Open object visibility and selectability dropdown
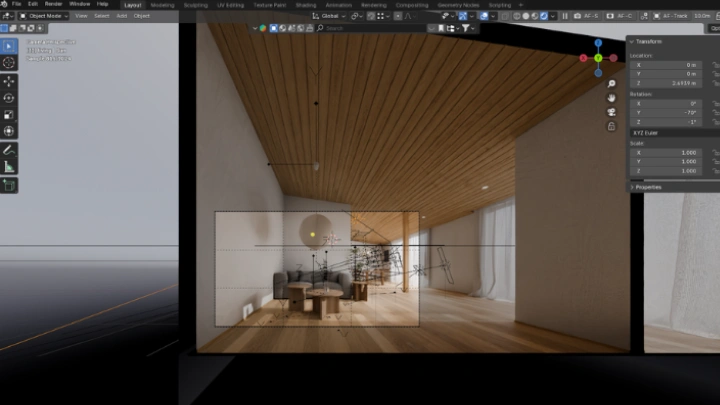The width and height of the screenshot is (720, 405). click(447, 16)
